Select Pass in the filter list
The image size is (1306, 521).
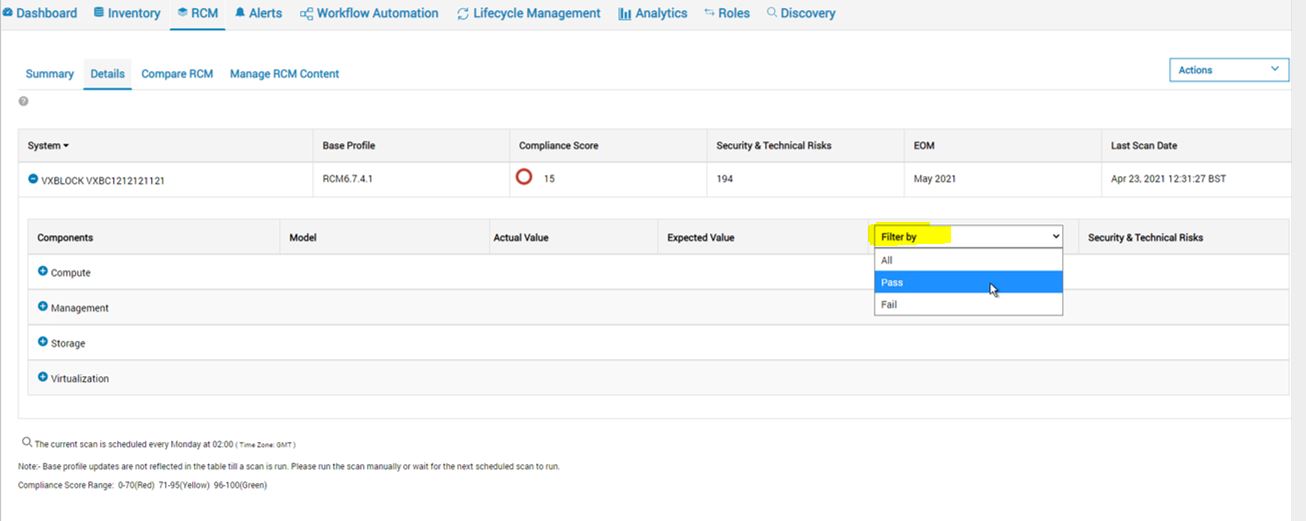[x=967, y=283]
